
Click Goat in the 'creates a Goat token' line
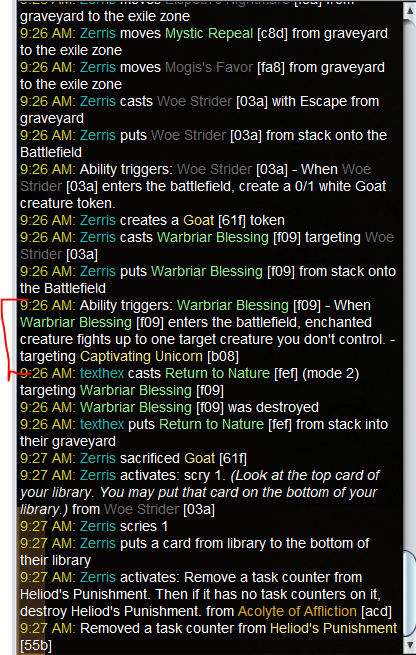(x=199, y=220)
